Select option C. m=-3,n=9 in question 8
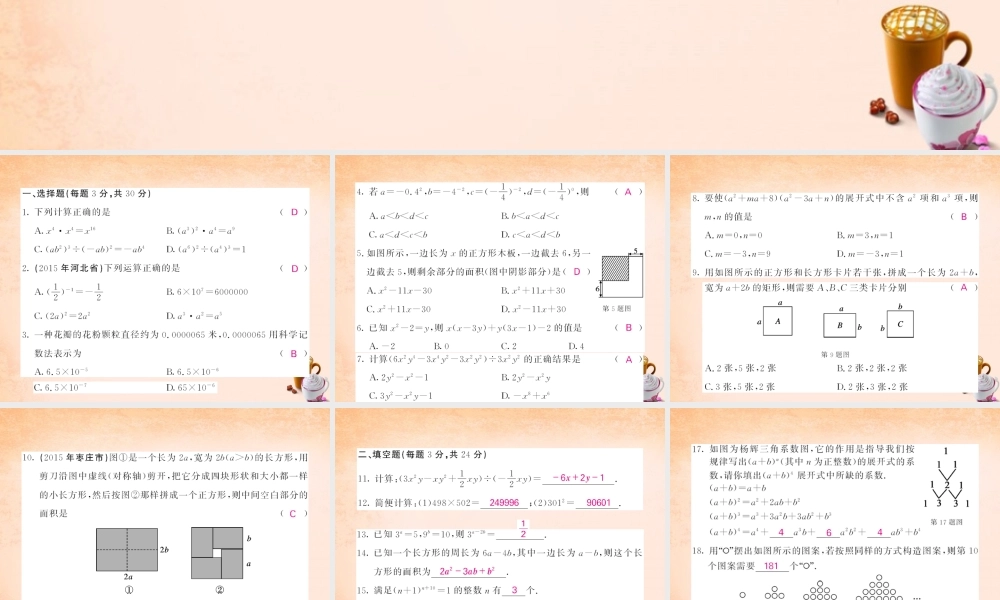Image resolution: width=1000 pixels, height=600 pixels. tap(737, 254)
